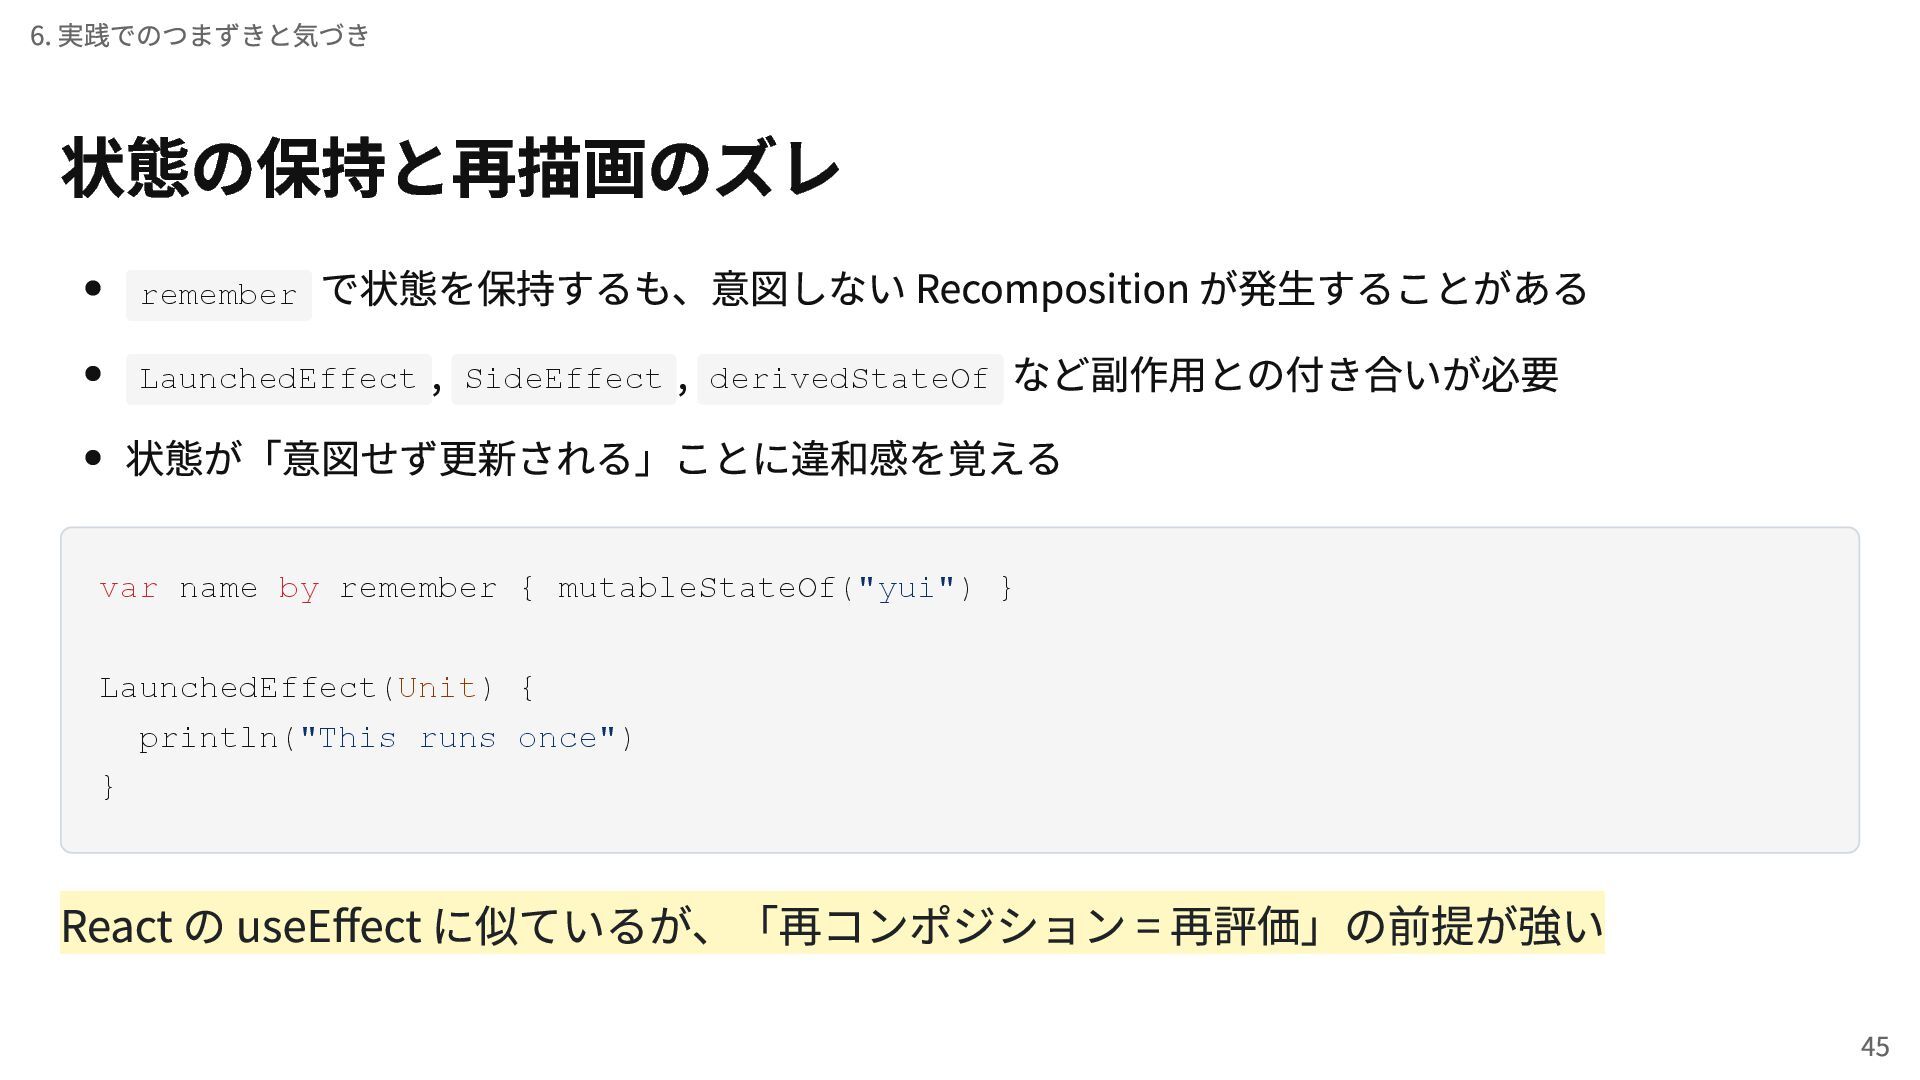
Task: Click the inline code tag remember
Action: click(218, 295)
